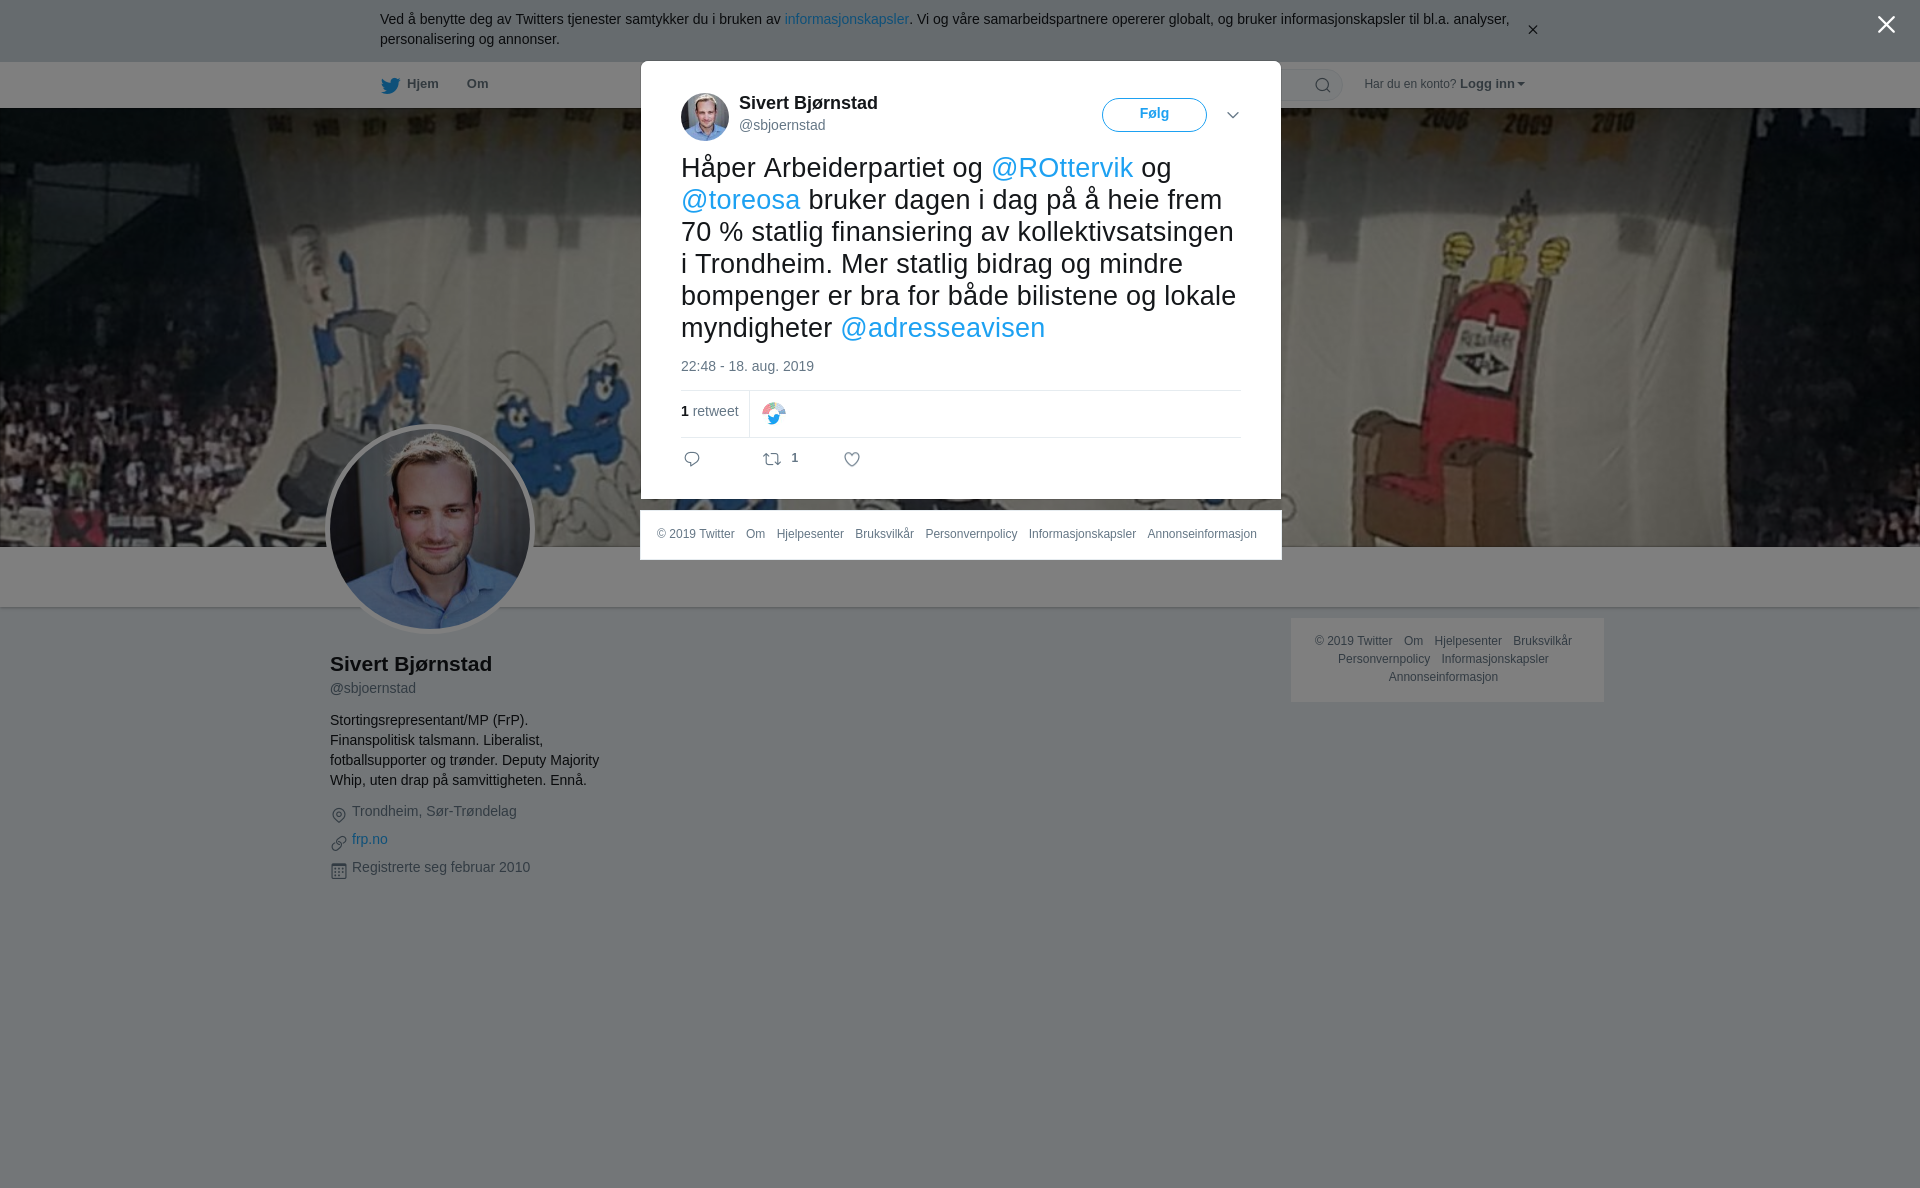This screenshot has width=1920, height=1188.
Task: Open the Logg inn dropdown
Action: coord(1492,84)
